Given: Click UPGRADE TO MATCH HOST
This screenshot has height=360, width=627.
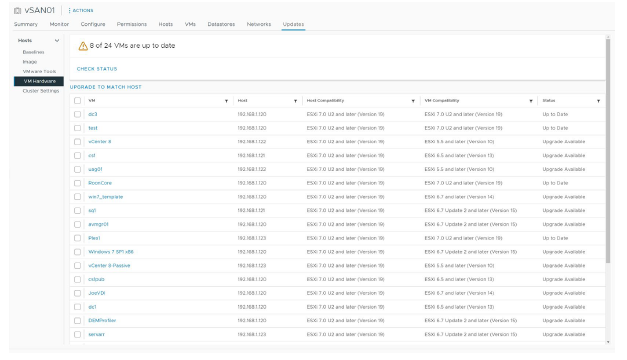Looking at the screenshot, I should [106, 87].
